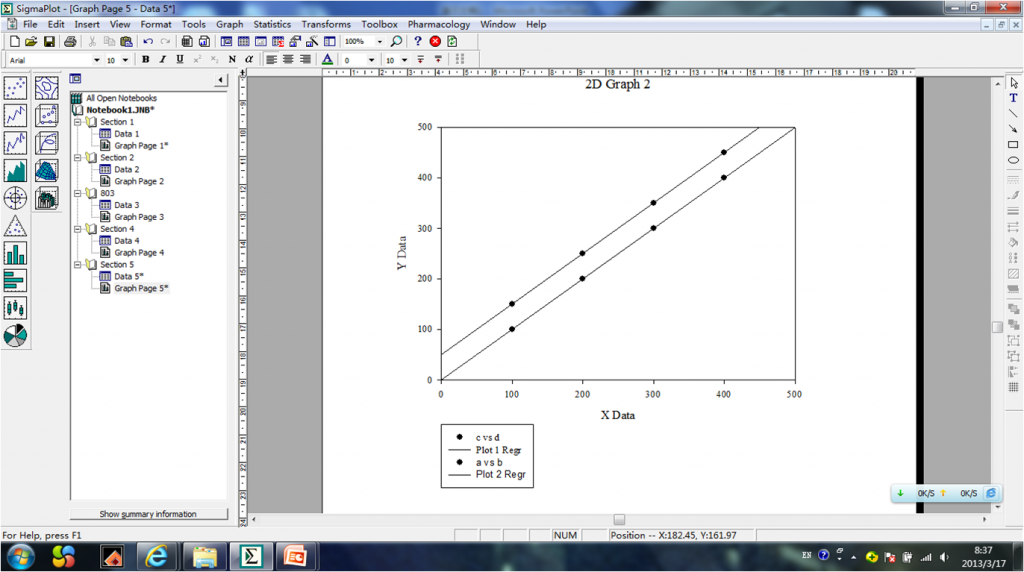The width and height of the screenshot is (1024, 572).
Task: Open the Transforms menu
Action: [x=326, y=24]
